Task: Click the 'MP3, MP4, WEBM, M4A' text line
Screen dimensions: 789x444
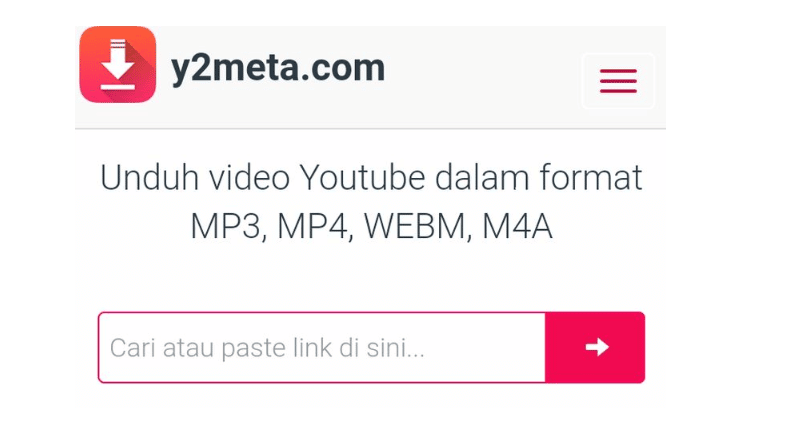Action: (371, 226)
